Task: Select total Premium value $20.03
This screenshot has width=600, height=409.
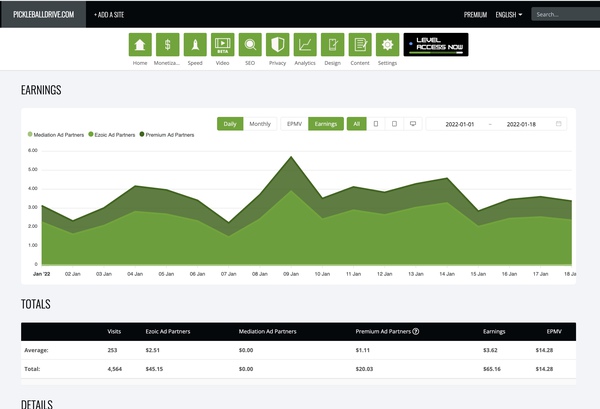Action: 364,369
